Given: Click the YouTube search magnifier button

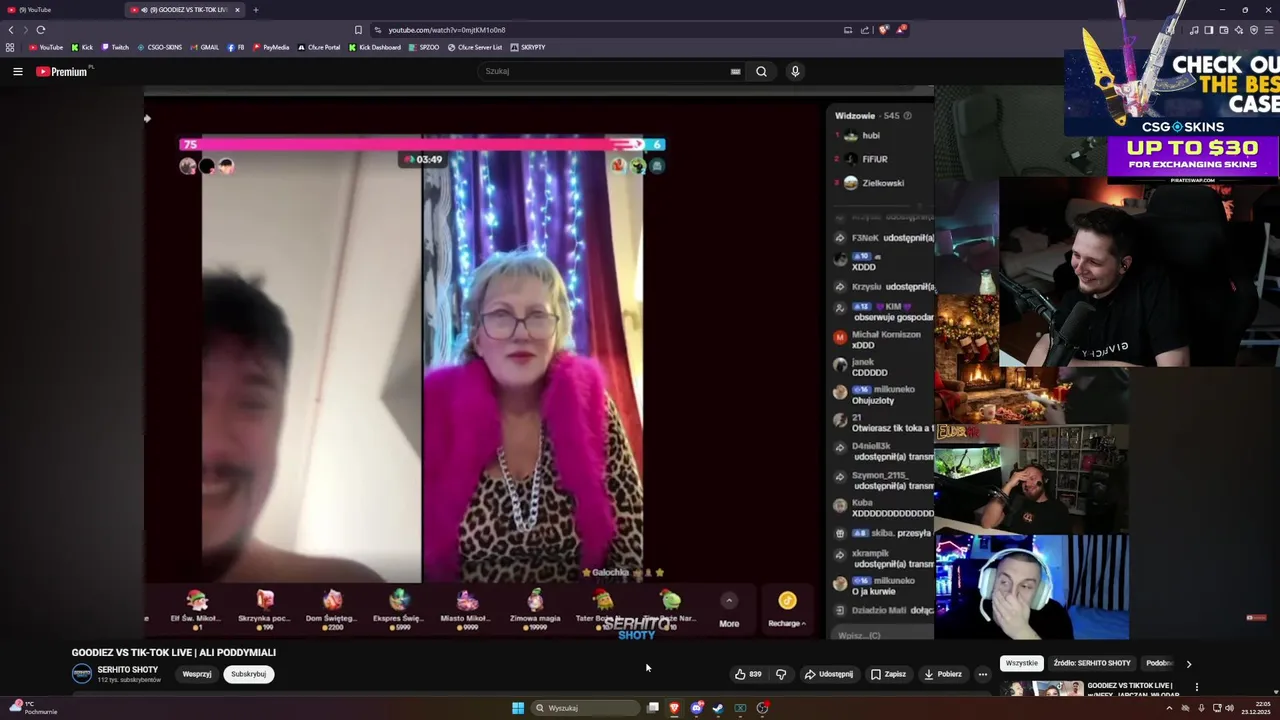Looking at the screenshot, I should click(761, 71).
